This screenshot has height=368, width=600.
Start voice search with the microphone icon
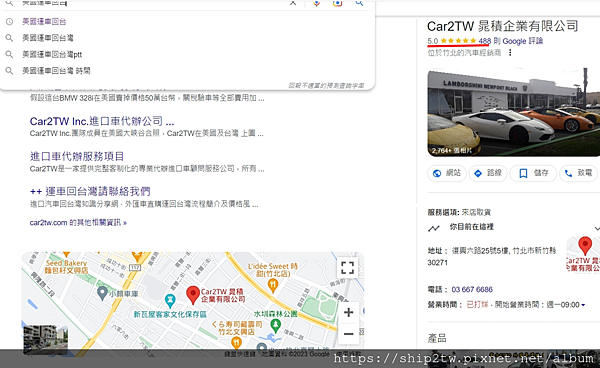(316, 3)
